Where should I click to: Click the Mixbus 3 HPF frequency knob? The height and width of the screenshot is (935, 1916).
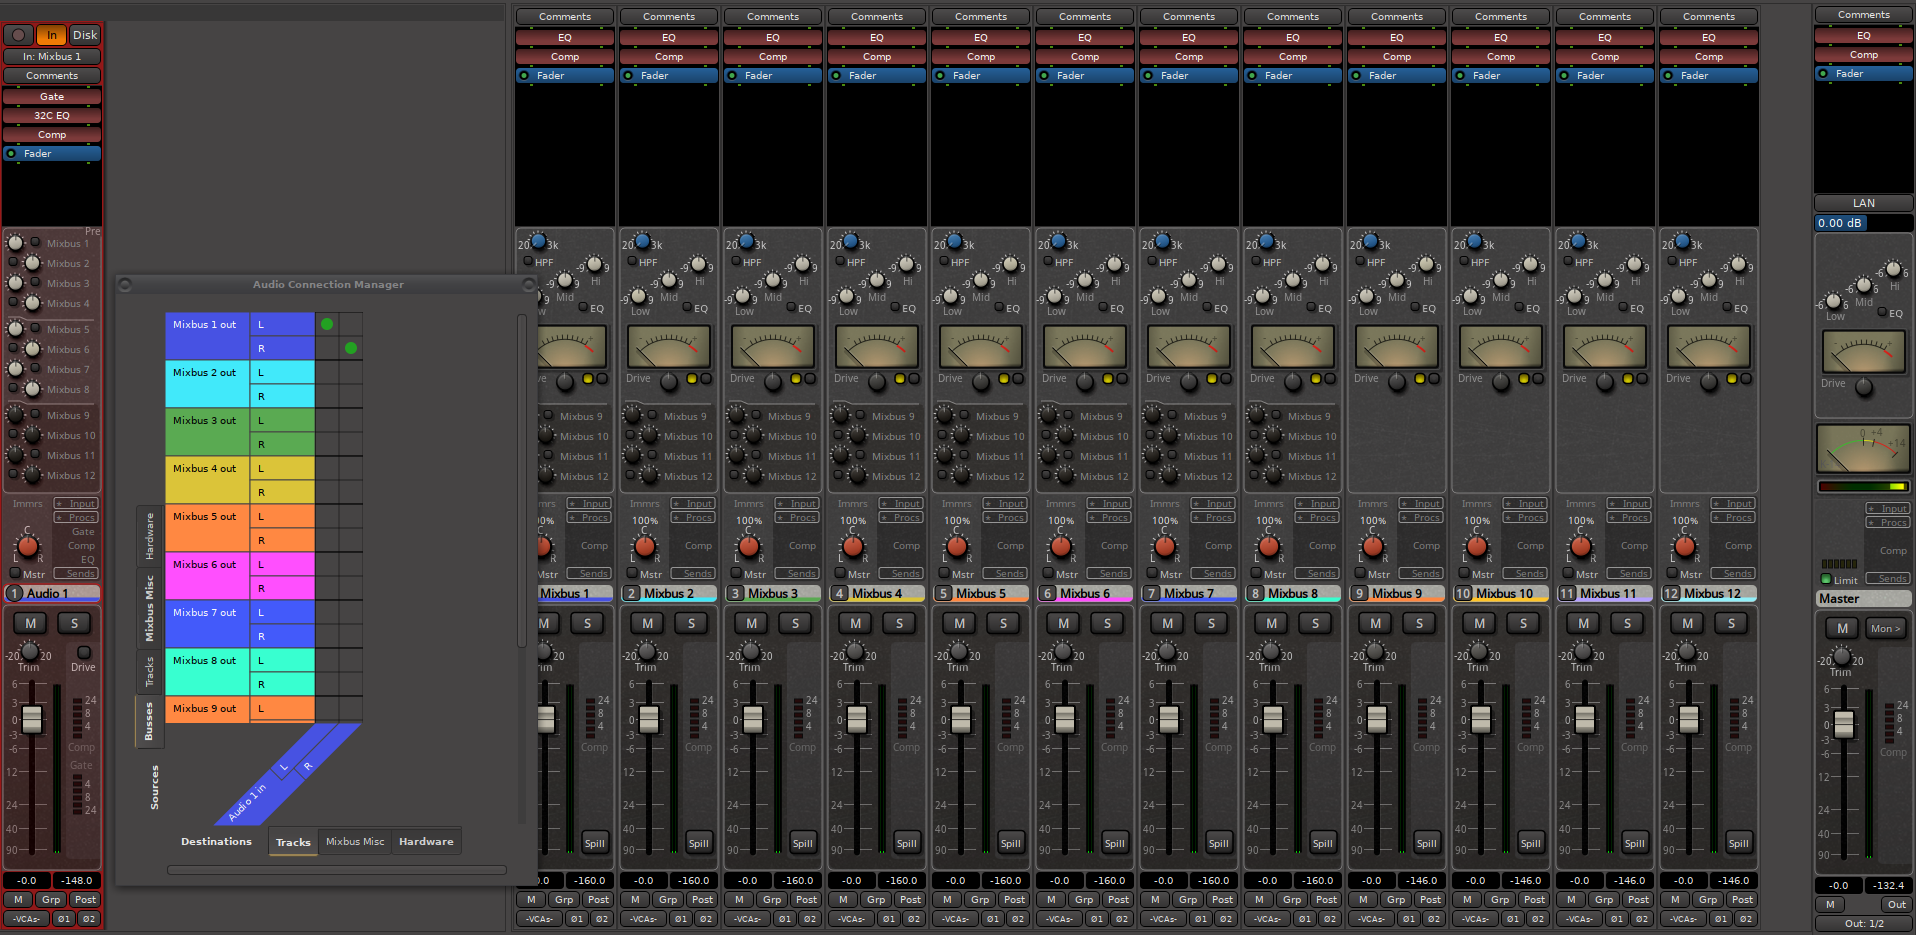(746, 241)
